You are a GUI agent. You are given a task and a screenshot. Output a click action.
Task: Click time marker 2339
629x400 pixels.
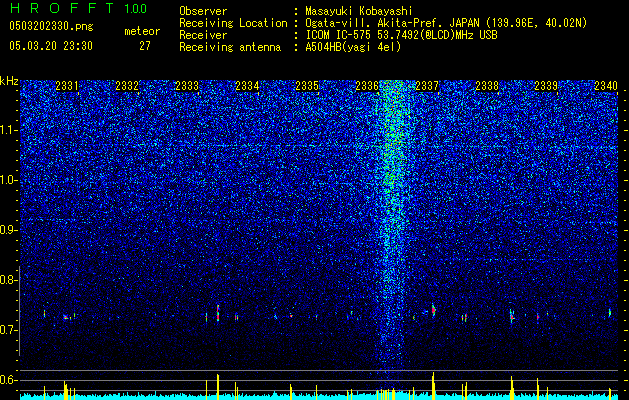tap(546, 86)
